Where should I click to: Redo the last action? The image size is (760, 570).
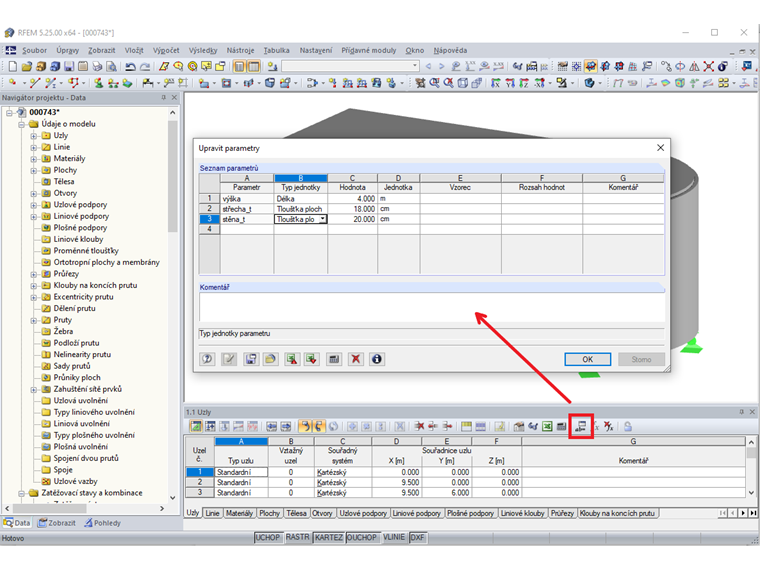[x=144, y=66]
